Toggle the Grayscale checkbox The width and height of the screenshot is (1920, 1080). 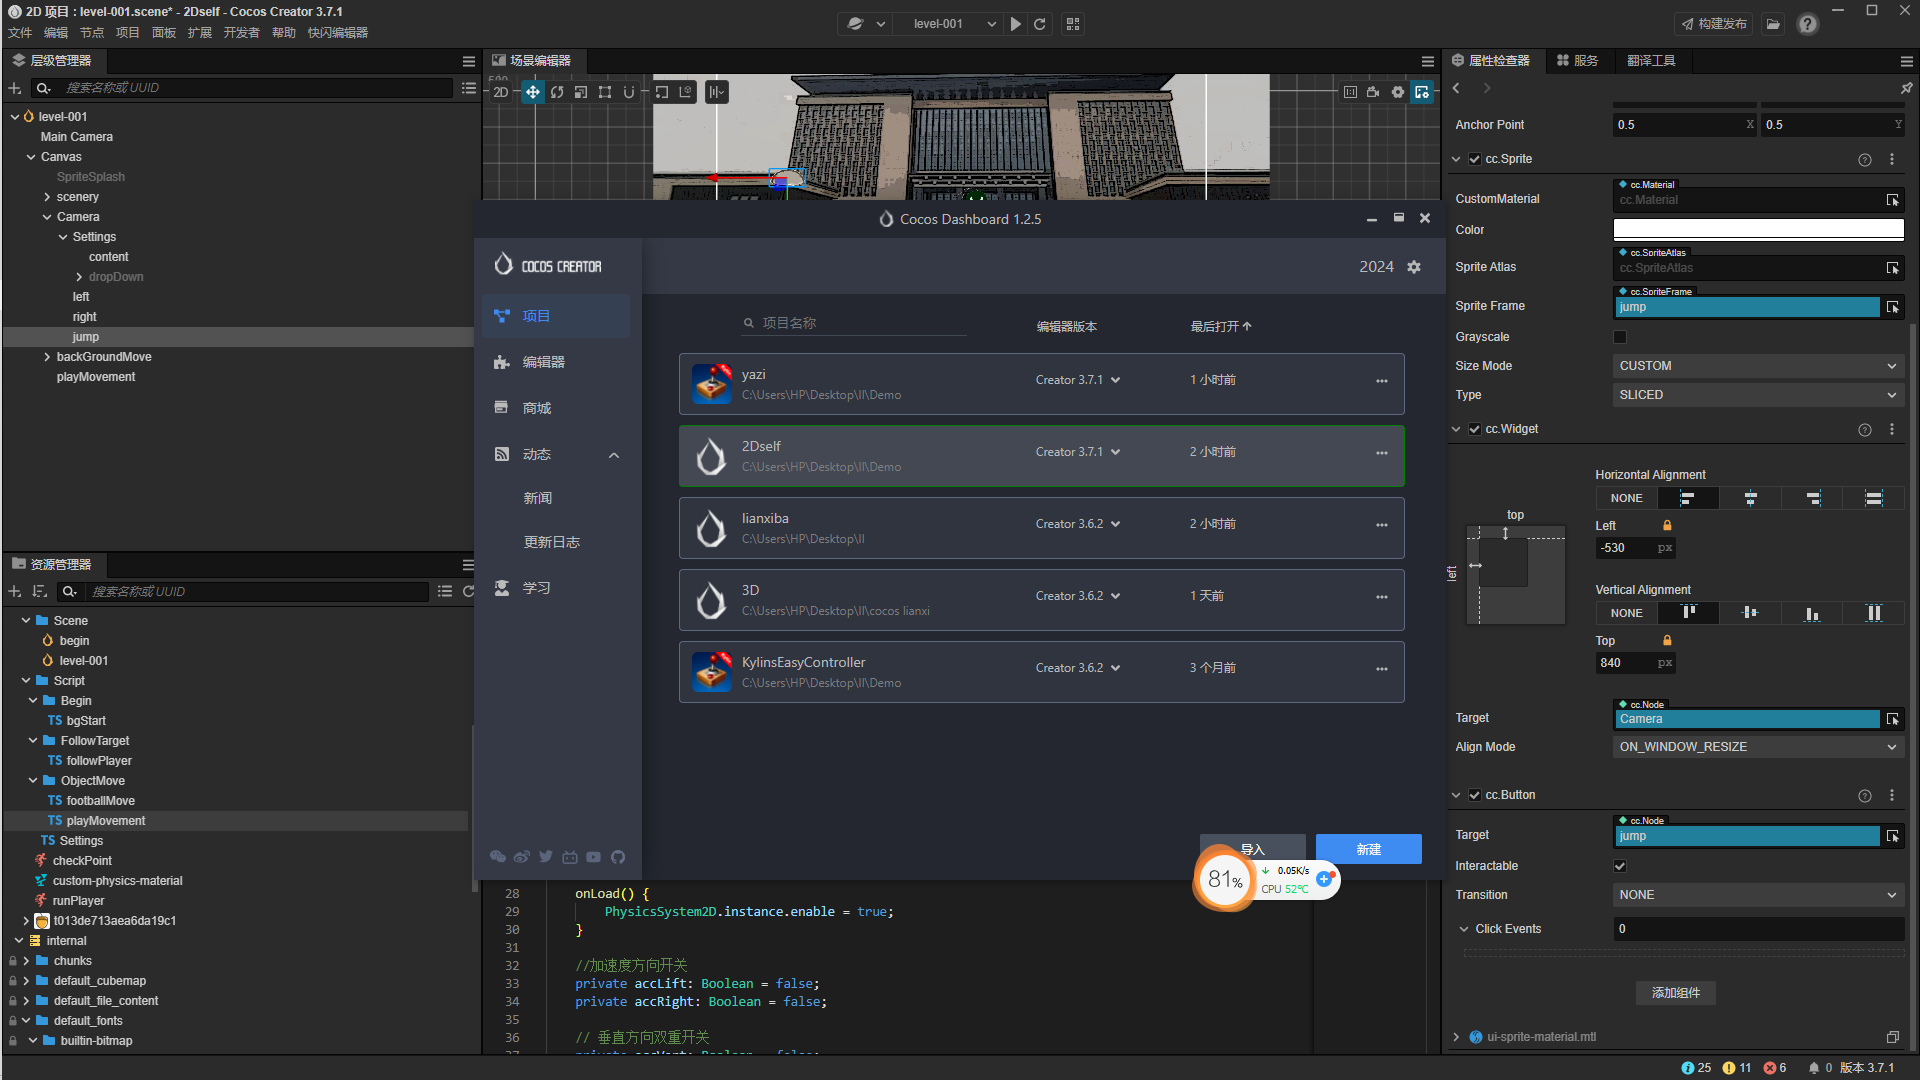(1620, 337)
